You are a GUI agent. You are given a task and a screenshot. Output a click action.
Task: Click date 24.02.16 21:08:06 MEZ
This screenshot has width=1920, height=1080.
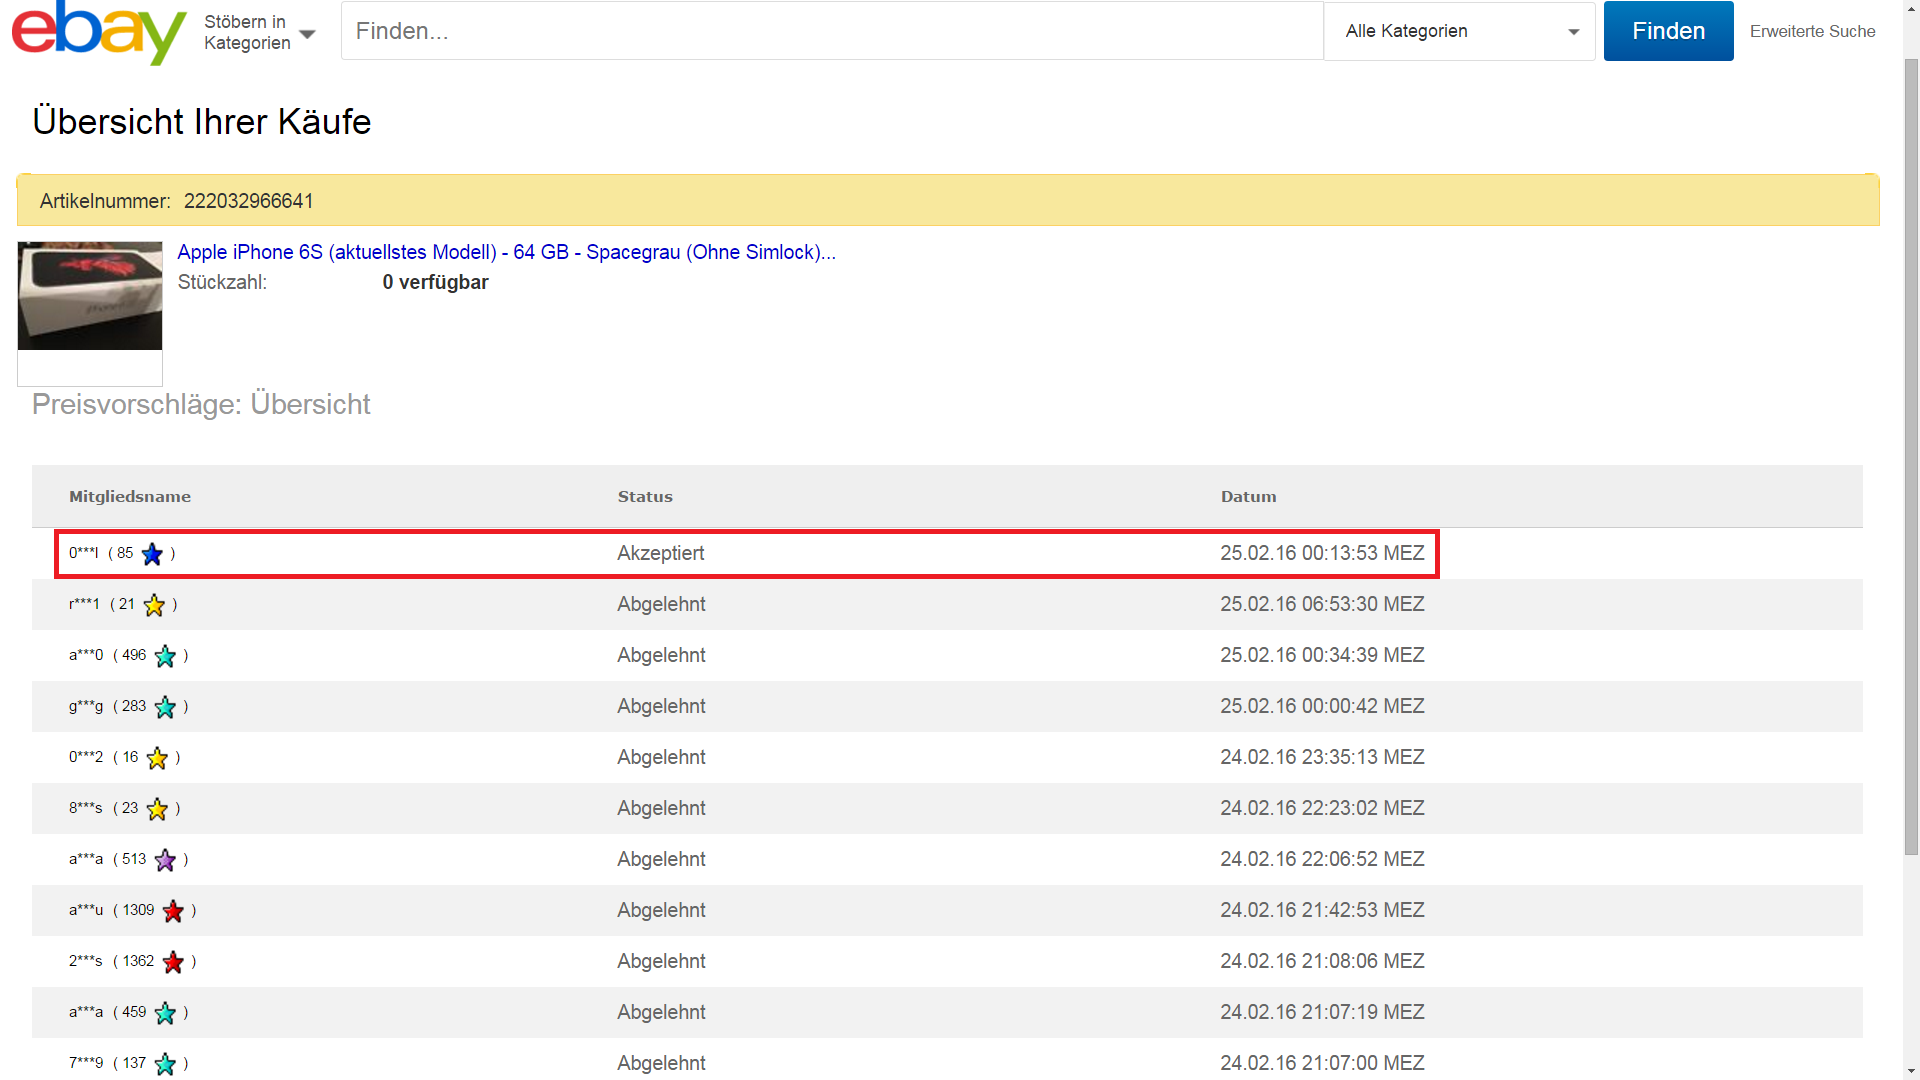[x=1322, y=961]
